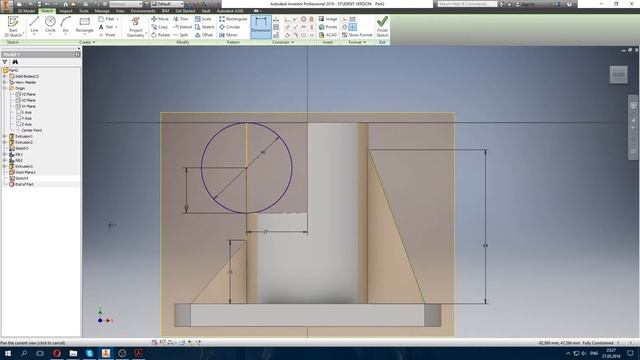The image size is (640, 360).
Task: Click the ViewCube in the canvas
Action: coord(618,75)
